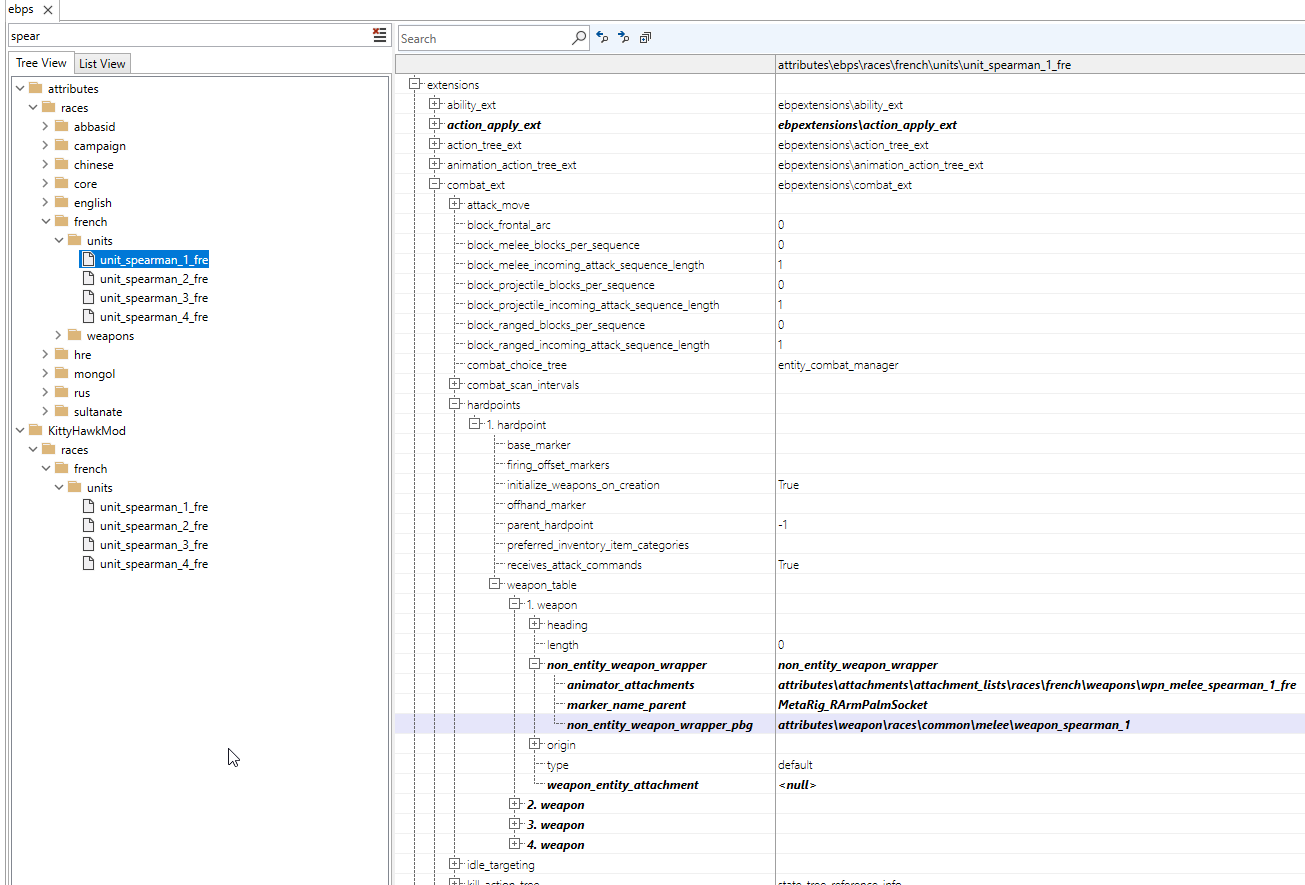Click the KittyHawkMod unit_spearman_4_fre file icon
Screen dimensions: 1305x885
coord(88,564)
